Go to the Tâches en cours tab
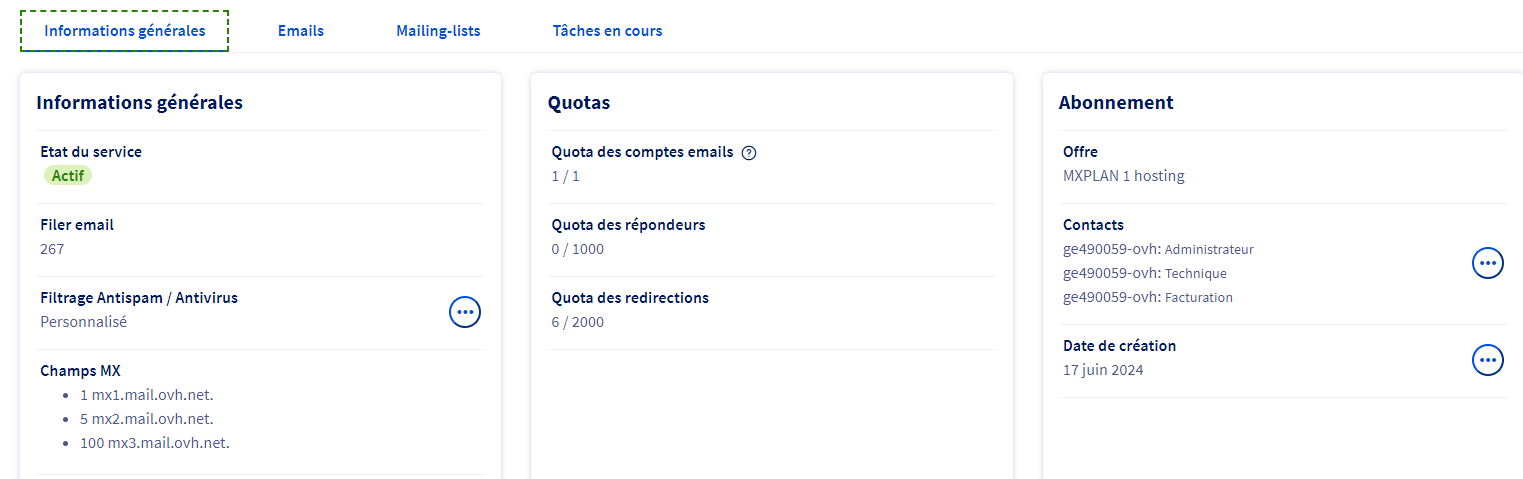 [607, 31]
